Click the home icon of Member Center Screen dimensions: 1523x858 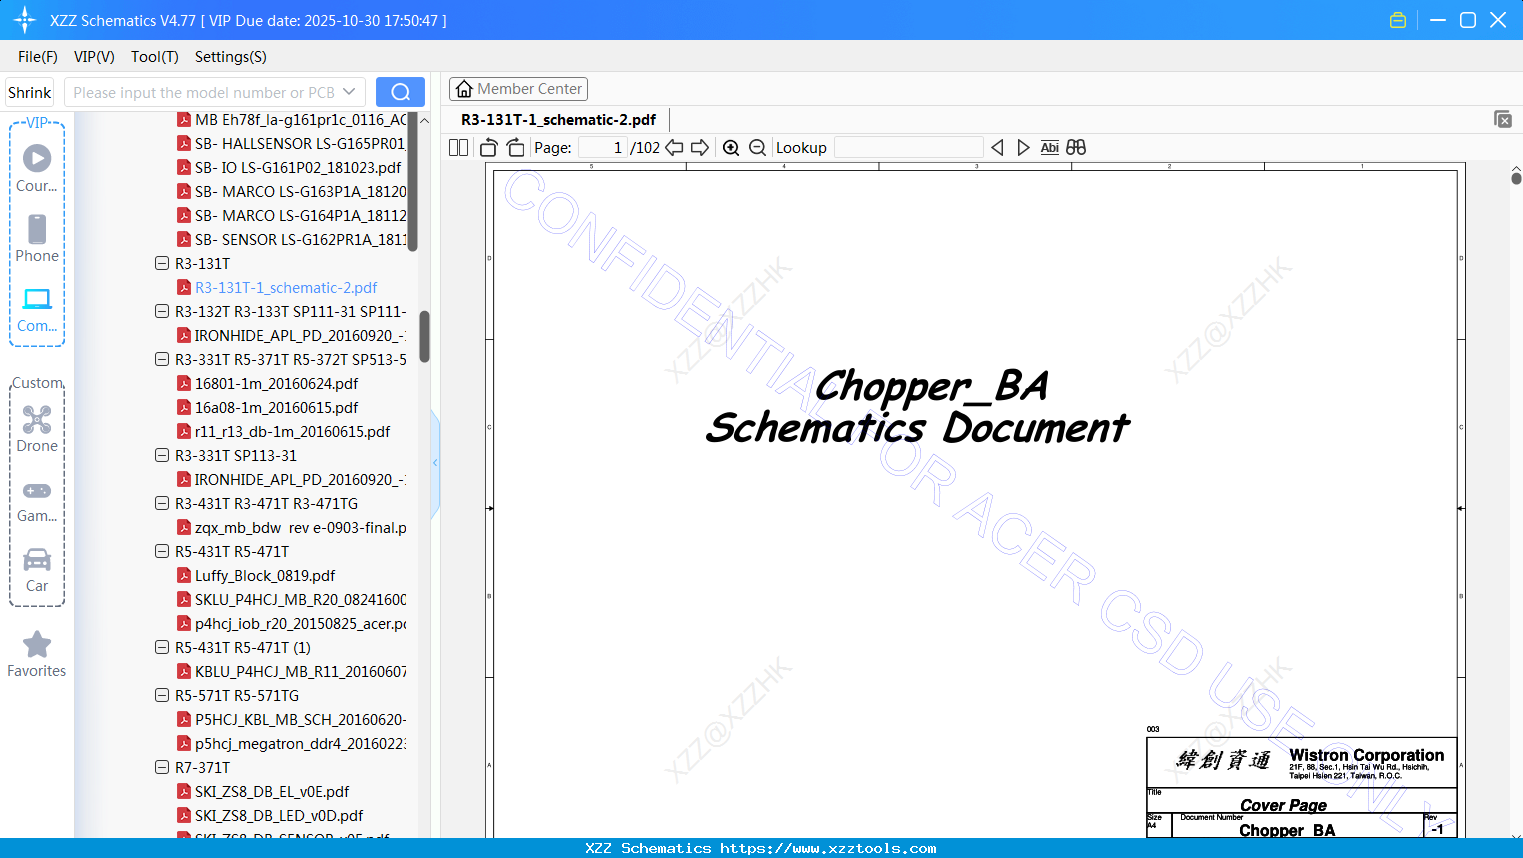(464, 89)
